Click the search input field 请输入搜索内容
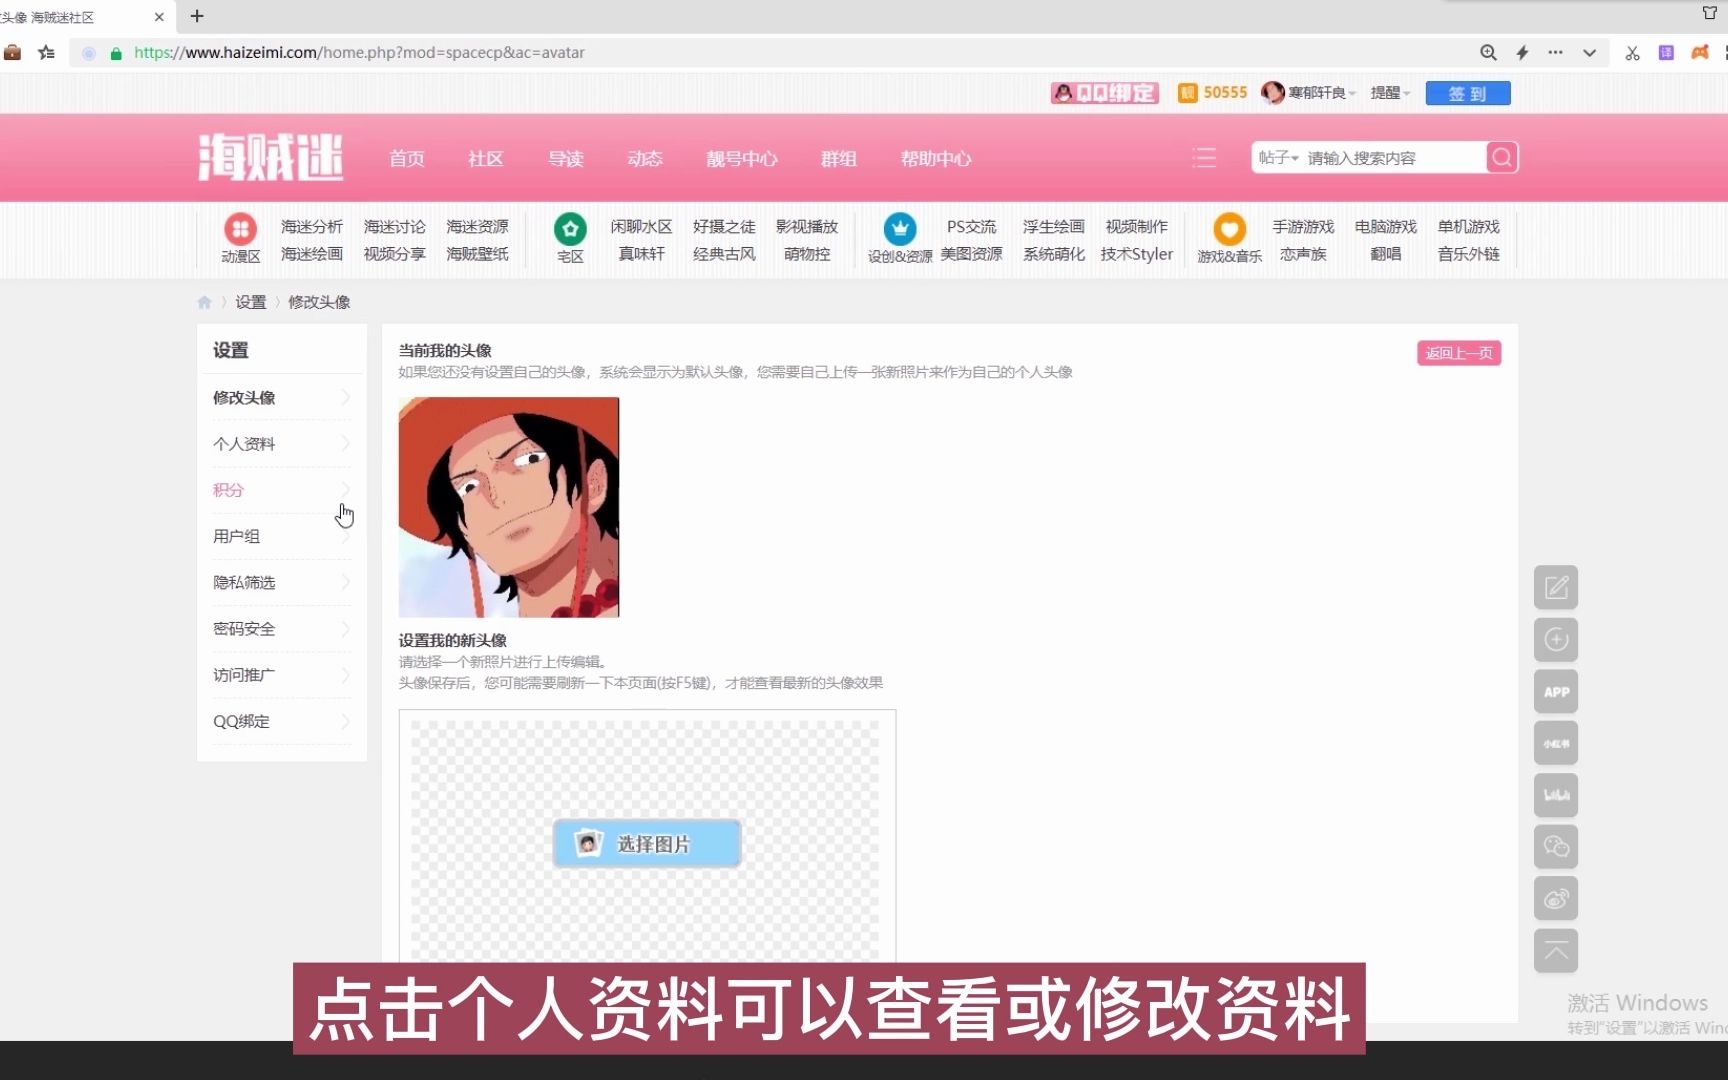 1394,158
